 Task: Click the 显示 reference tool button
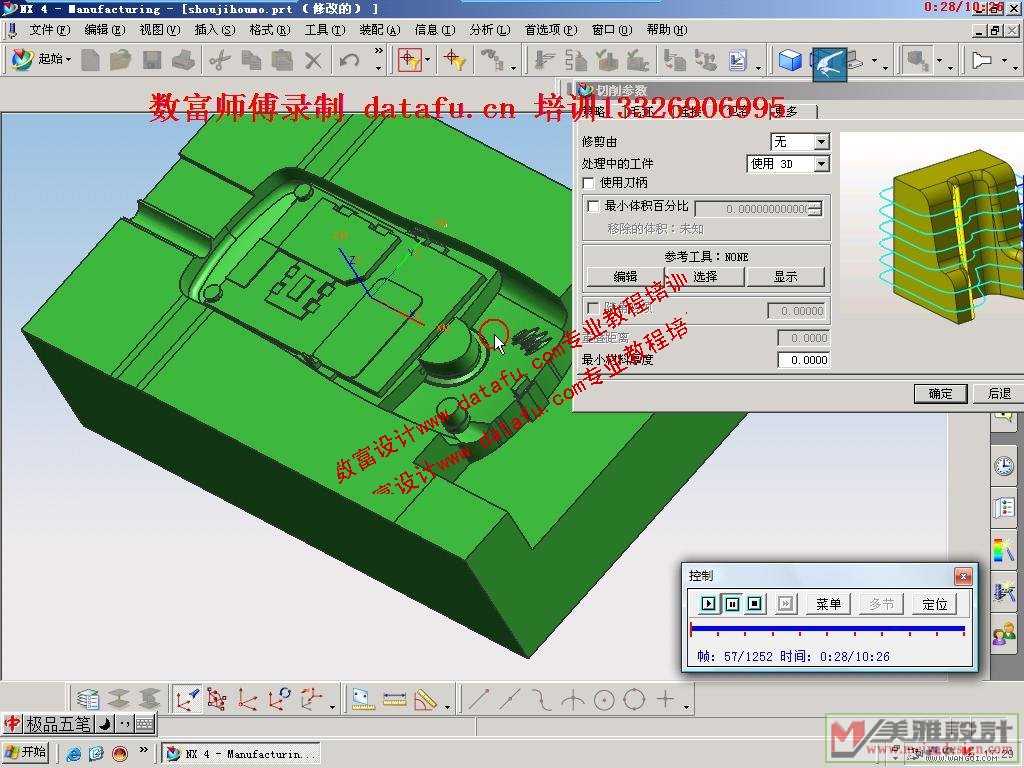[785, 277]
